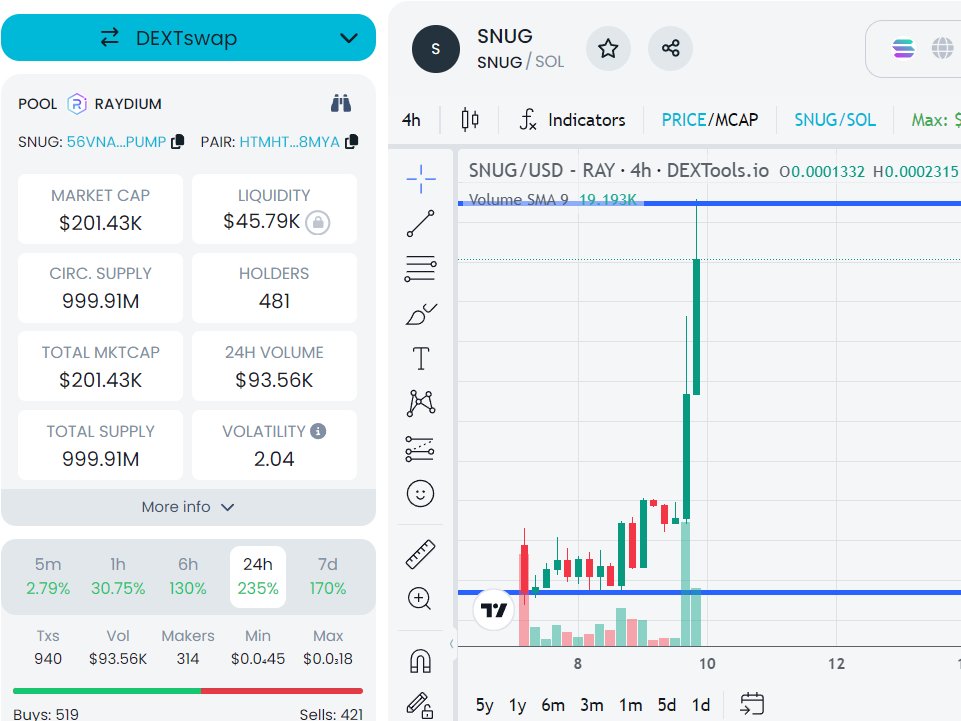Set chart range to 5y
Image resolution: width=961 pixels, height=721 pixels.
tap(484, 705)
